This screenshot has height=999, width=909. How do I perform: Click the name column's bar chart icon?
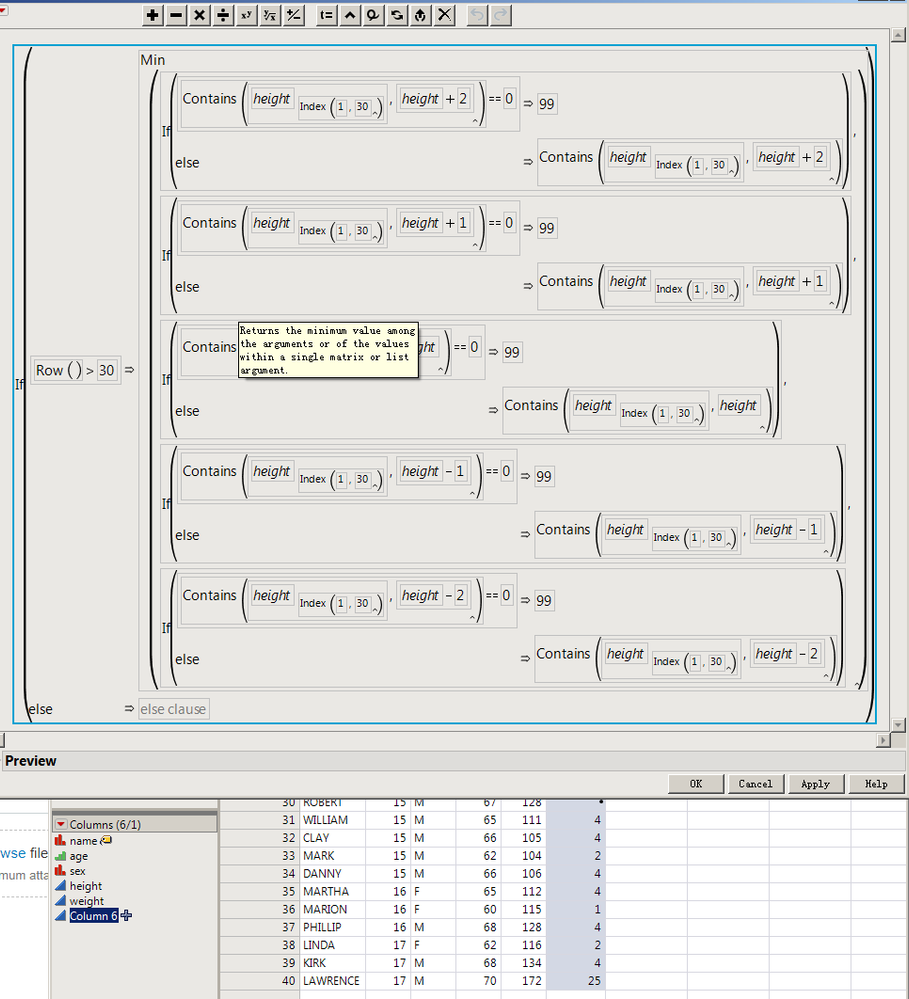[61, 840]
